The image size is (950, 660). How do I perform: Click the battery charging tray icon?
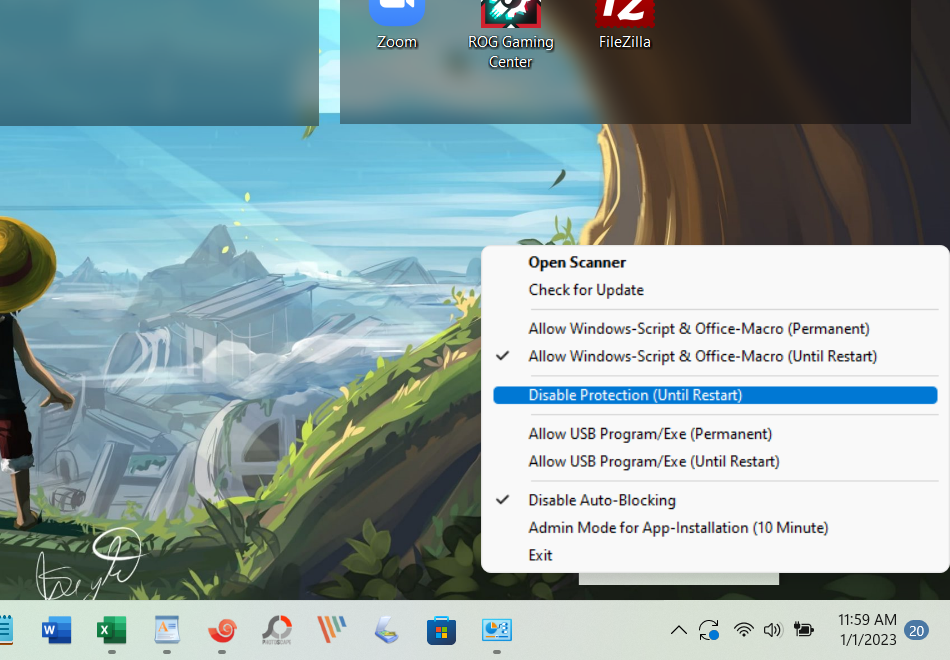coord(803,630)
